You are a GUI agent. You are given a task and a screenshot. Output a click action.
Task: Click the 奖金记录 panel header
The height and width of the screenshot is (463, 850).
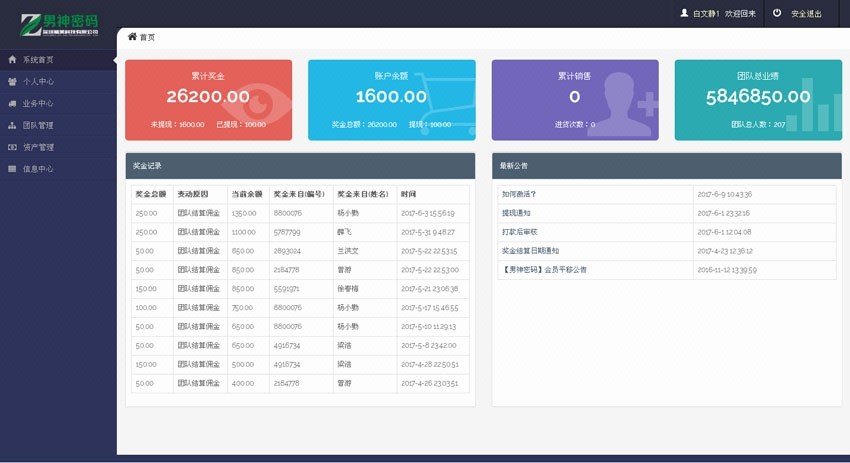[x=300, y=166]
